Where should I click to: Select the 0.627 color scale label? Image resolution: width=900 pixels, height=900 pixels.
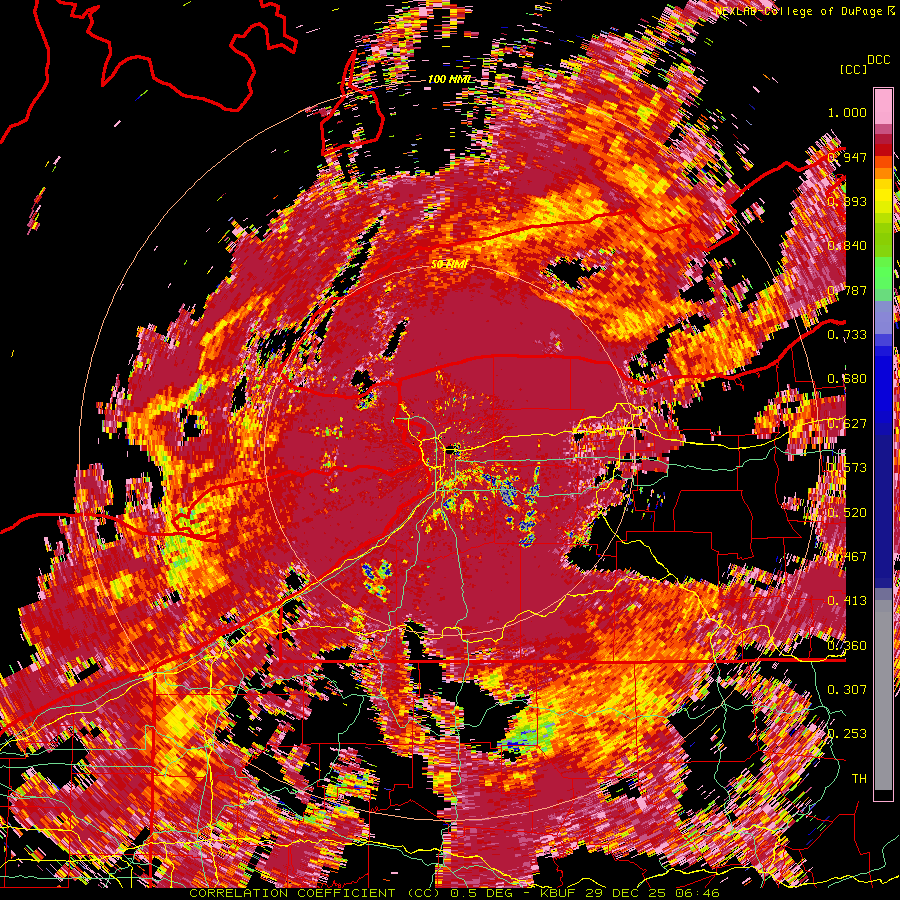point(847,424)
